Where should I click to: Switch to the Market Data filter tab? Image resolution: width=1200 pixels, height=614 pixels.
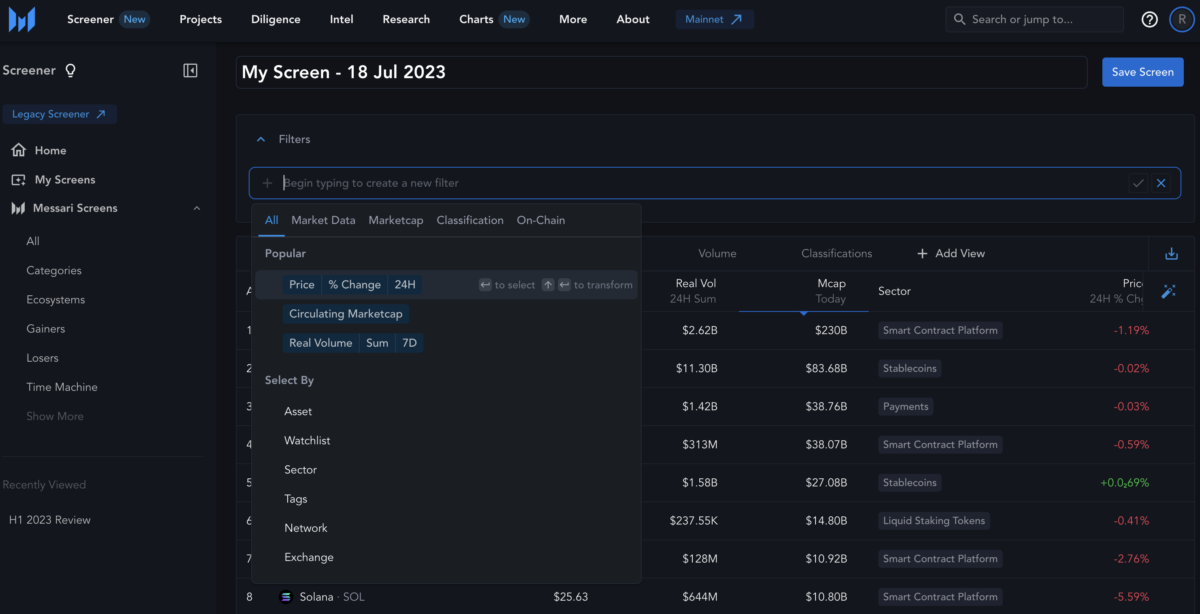[x=323, y=220]
